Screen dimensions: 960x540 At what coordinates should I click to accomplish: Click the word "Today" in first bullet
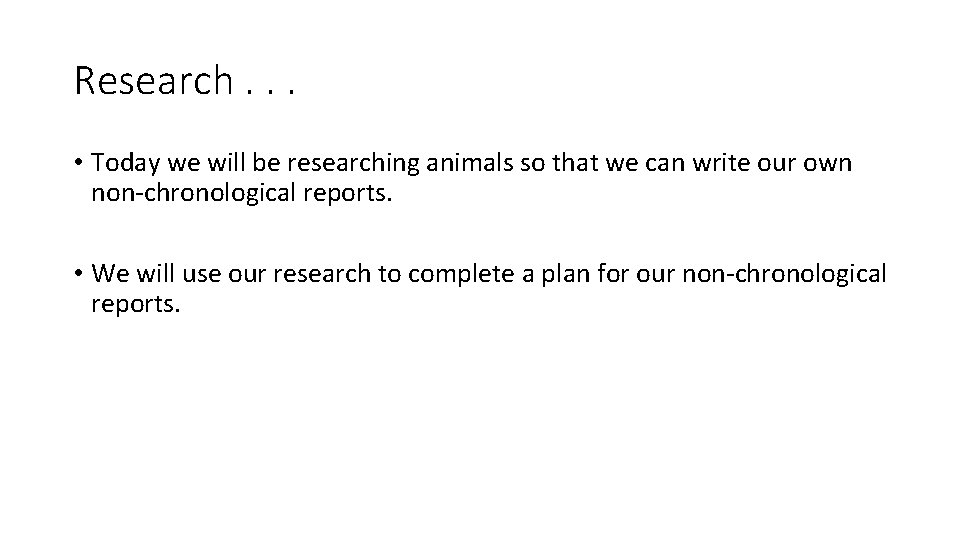[x=122, y=163]
